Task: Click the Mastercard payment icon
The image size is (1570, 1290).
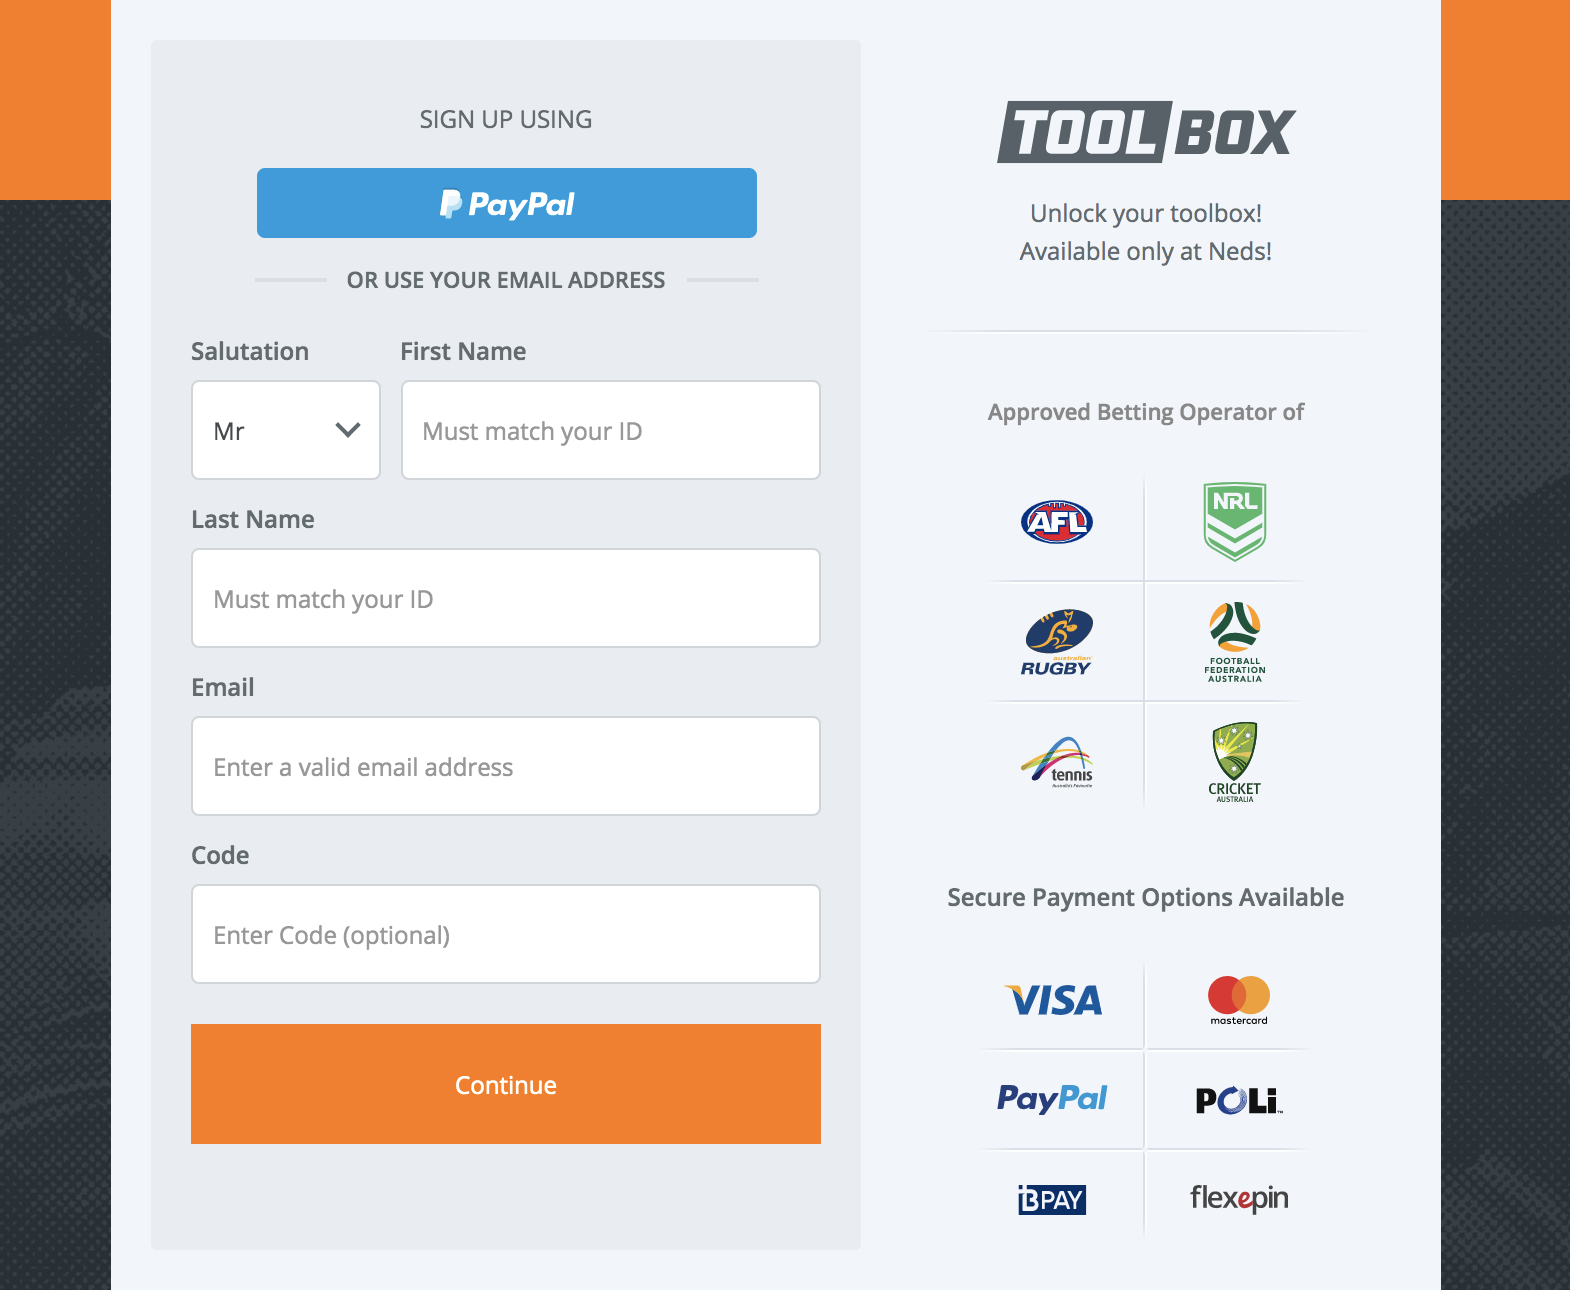Action: point(1237,1000)
